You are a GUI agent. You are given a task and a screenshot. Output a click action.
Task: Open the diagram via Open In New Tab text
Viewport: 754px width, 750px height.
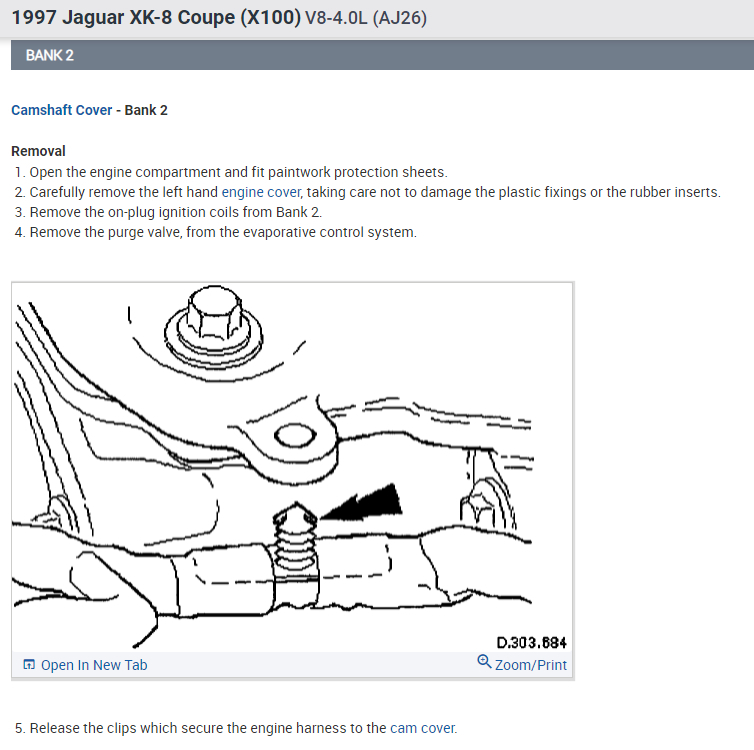94,665
